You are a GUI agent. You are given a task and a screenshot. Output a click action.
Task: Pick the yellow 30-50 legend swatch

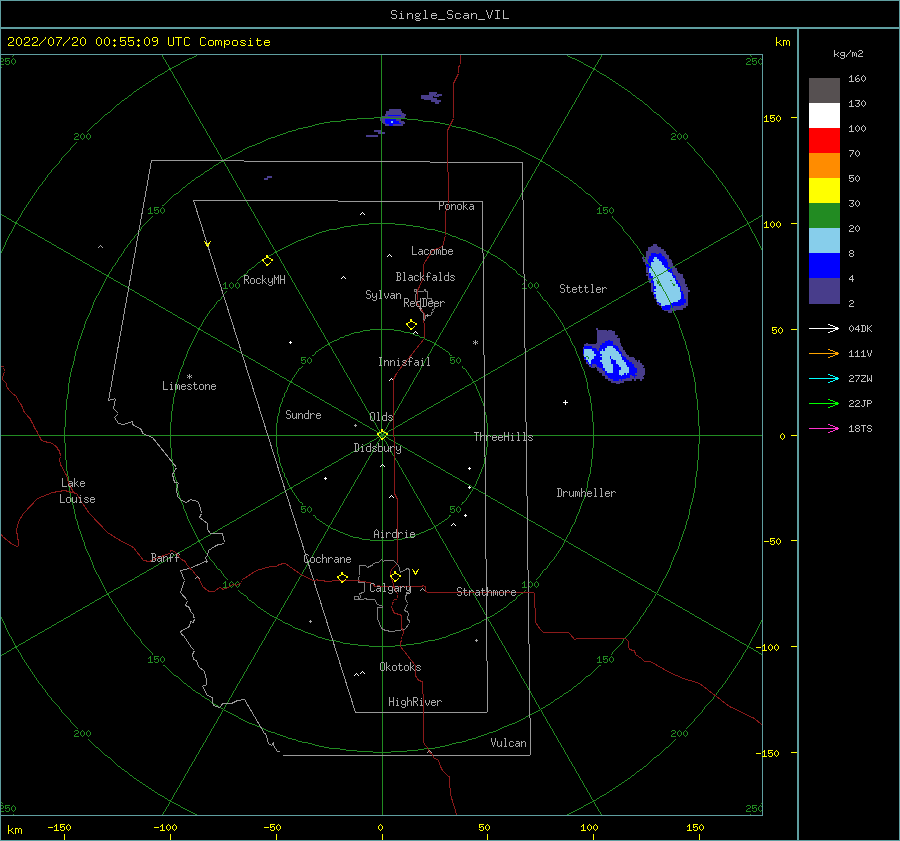click(x=824, y=191)
